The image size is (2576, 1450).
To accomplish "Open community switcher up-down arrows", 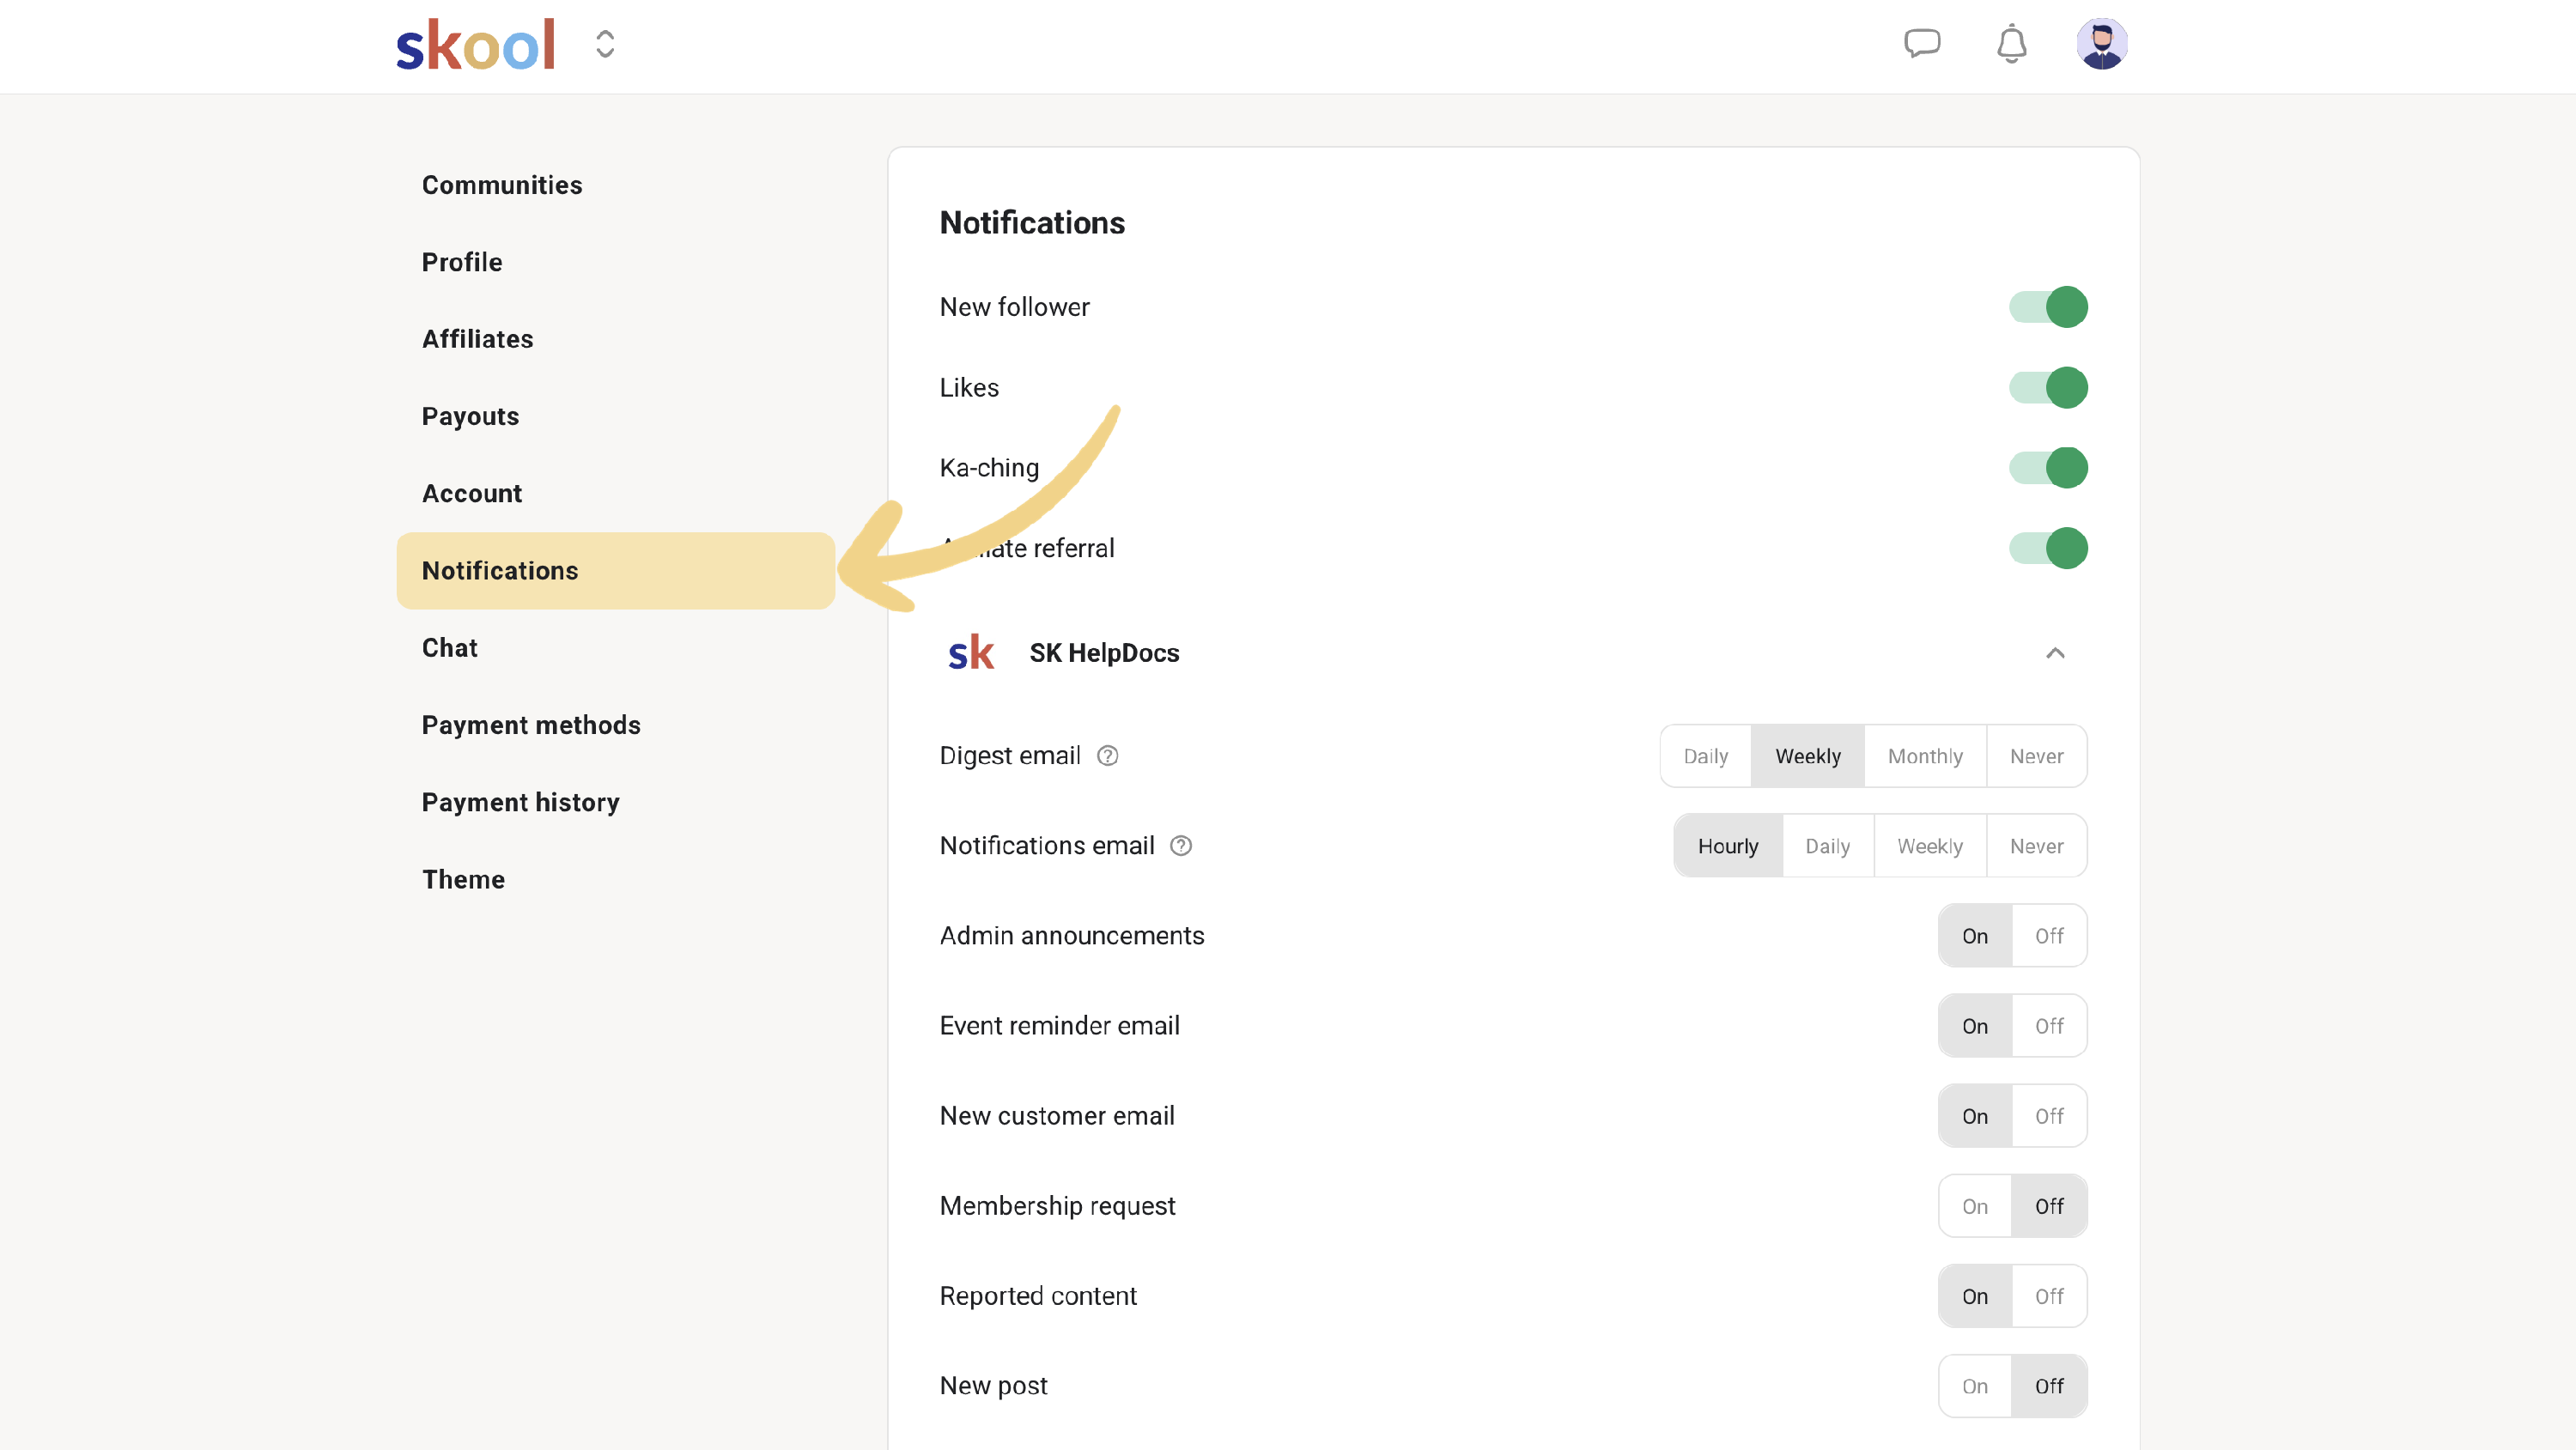I will 605,45.
